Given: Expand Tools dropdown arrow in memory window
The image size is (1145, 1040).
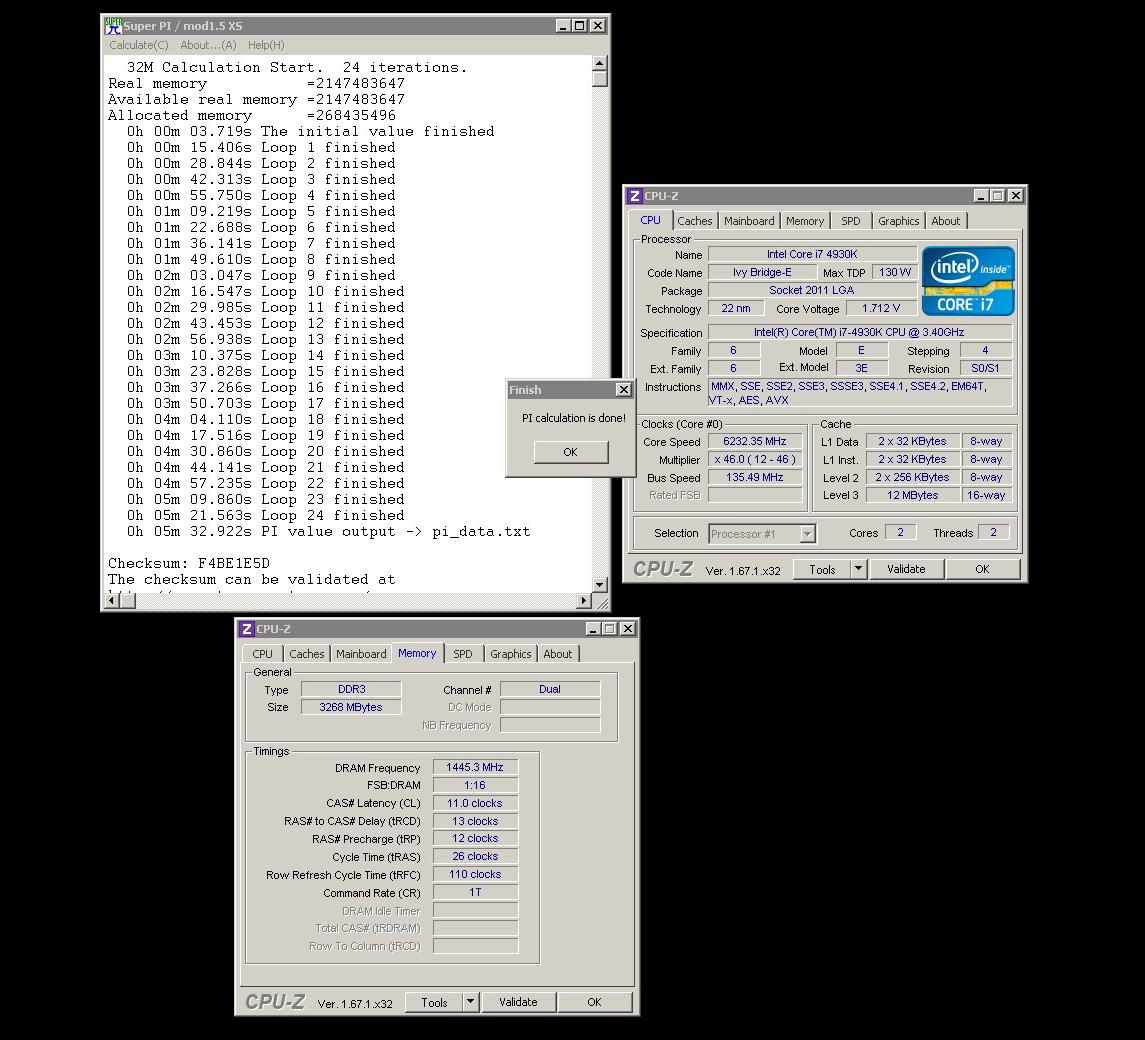Looking at the screenshot, I should (x=471, y=1003).
